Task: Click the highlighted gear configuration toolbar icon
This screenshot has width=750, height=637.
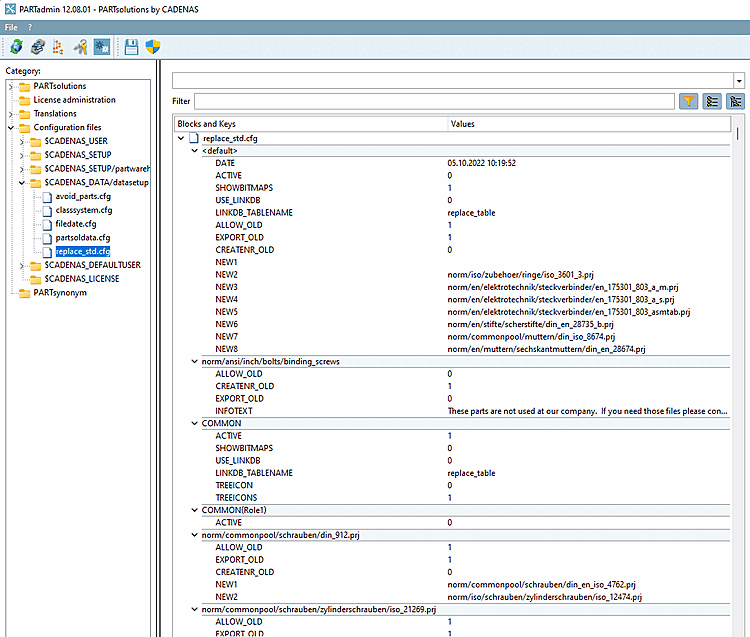Action: tap(102, 46)
